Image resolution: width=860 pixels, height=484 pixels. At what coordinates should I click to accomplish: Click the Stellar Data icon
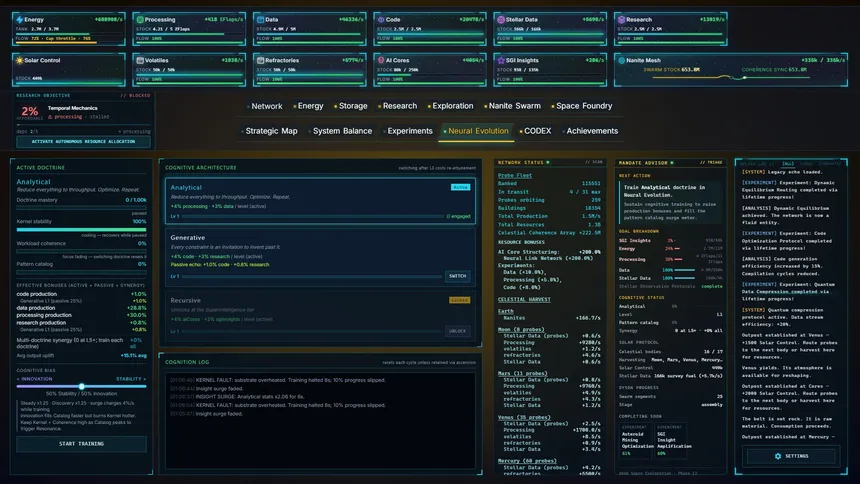pos(501,20)
